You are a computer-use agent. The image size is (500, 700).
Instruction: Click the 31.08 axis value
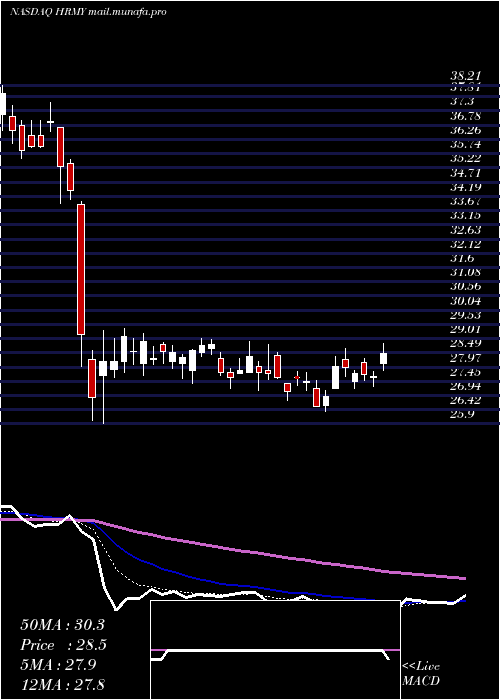point(465,272)
